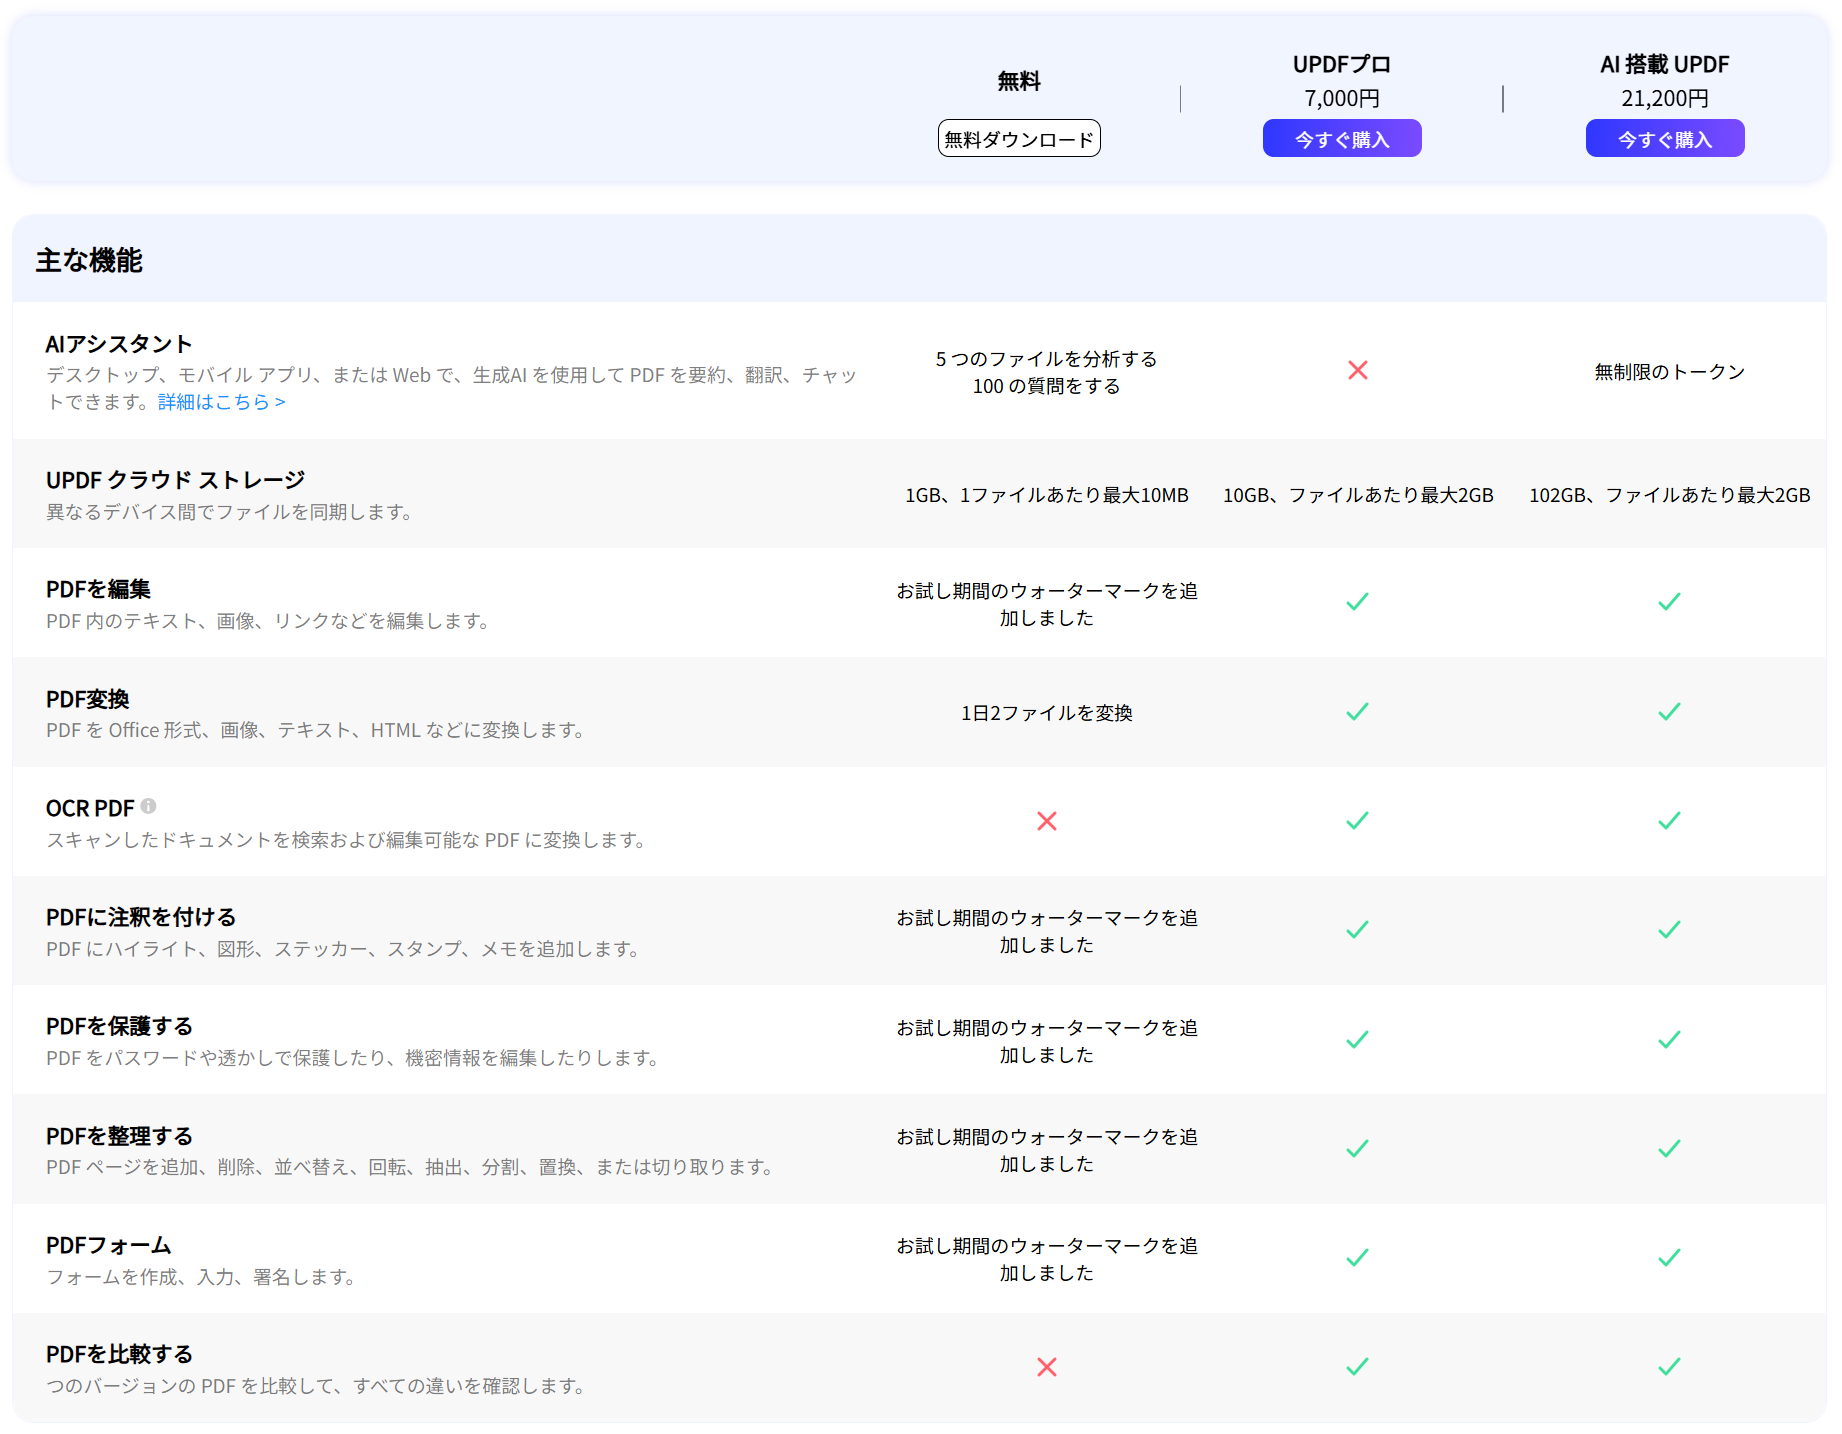Click the AI 搭載 UPDF checkmark for PDFを保護する
This screenshot has height=1434, width=1842.
pos(1670,1040)
